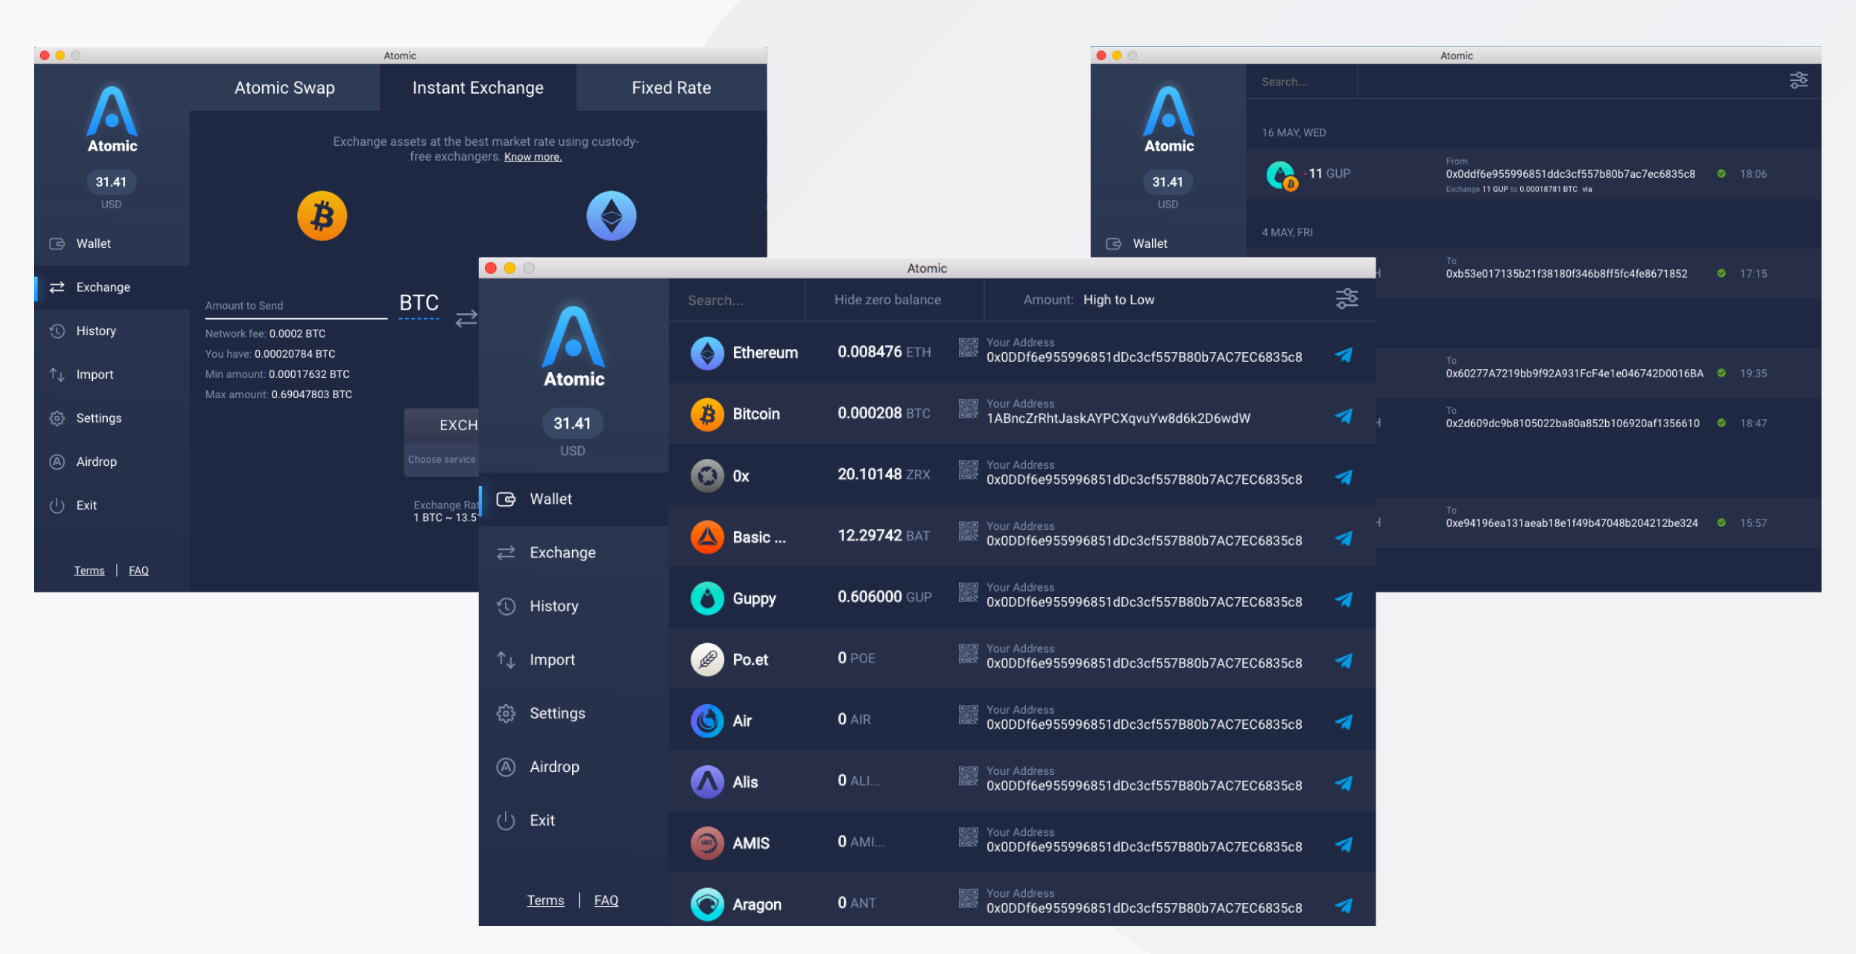Open Wallet in the History window sidebar

1169,244
